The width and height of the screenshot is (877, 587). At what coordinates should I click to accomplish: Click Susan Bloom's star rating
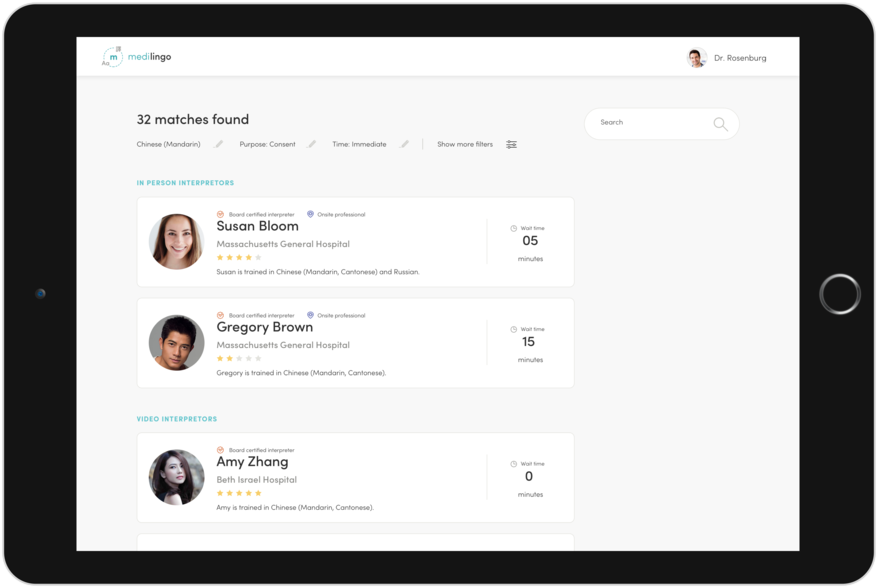tap(239, 258)
